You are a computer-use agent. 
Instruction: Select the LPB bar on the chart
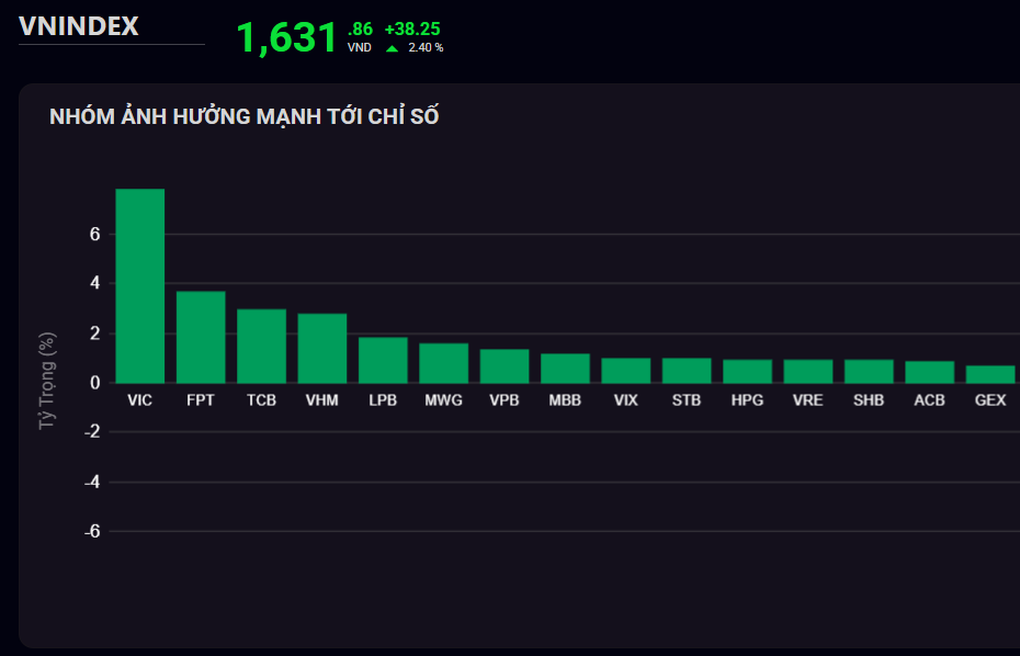pos(382,360)
